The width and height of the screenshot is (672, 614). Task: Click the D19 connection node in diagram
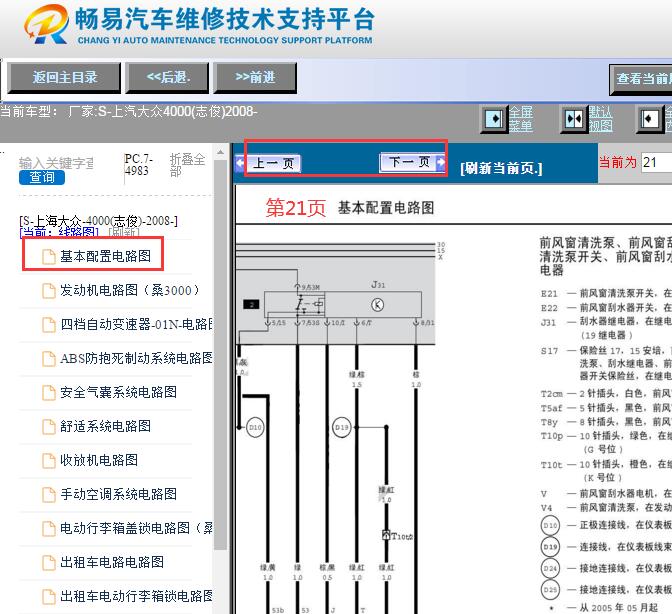tap(342, 427)
